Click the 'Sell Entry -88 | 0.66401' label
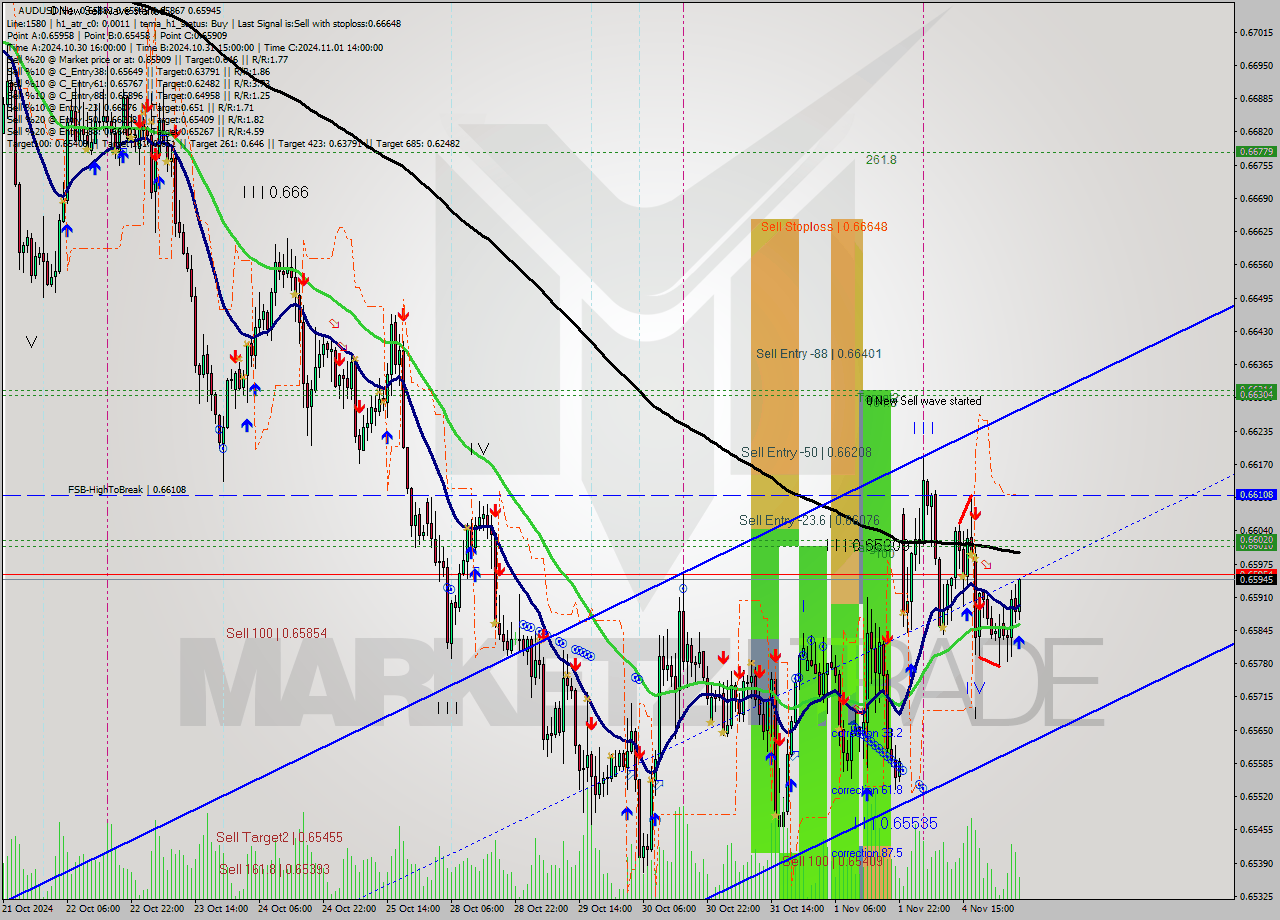This screenshot has width=1280, height=920. click(x=818, y=354)
